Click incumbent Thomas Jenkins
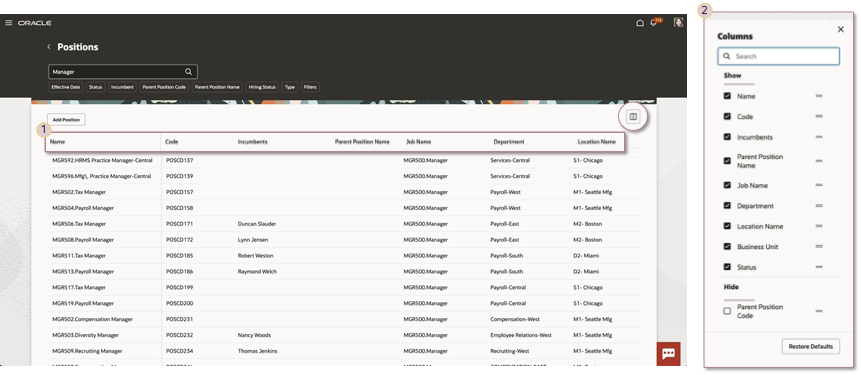Viewport: 861px width, 375px height. (x=257, y=351)
